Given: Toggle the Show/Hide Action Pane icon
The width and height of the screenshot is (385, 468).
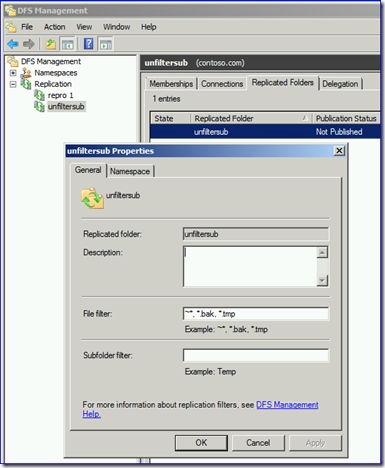Looking at the screenshot, I should [106, 44].
